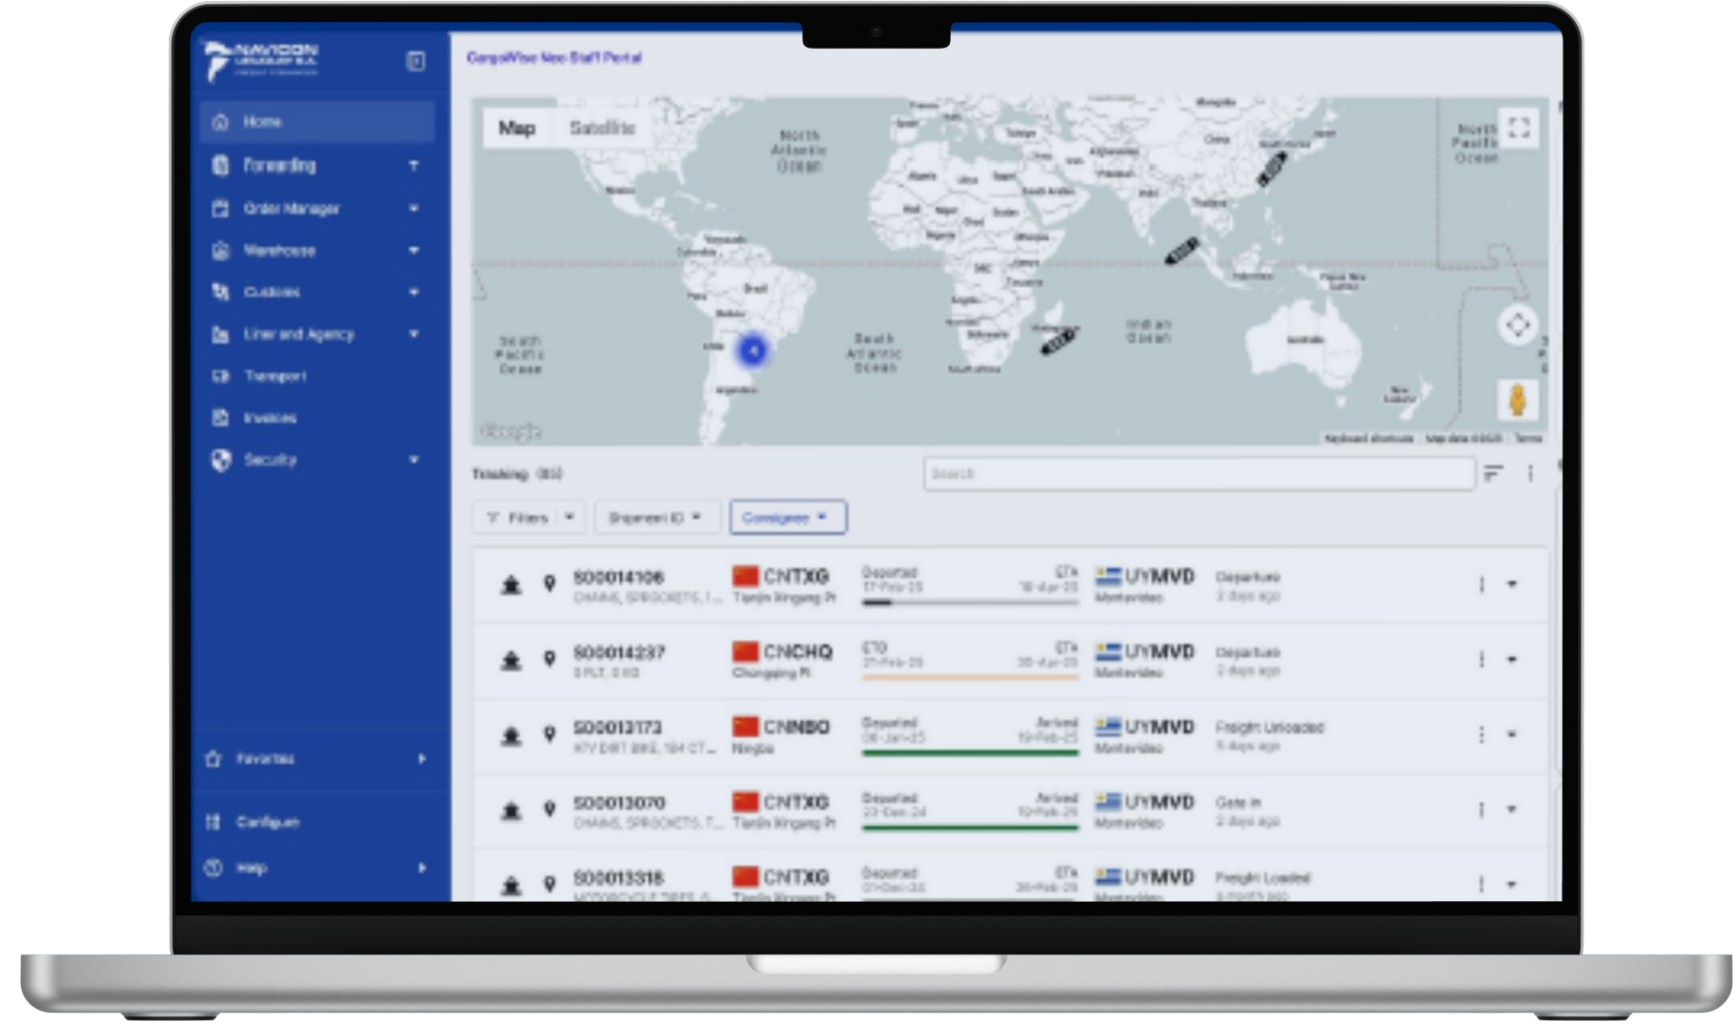Viewport: 1734px width, 1031px height.
Task: Expand the Warehouse submenu arrow
Action: click(413, 250)
